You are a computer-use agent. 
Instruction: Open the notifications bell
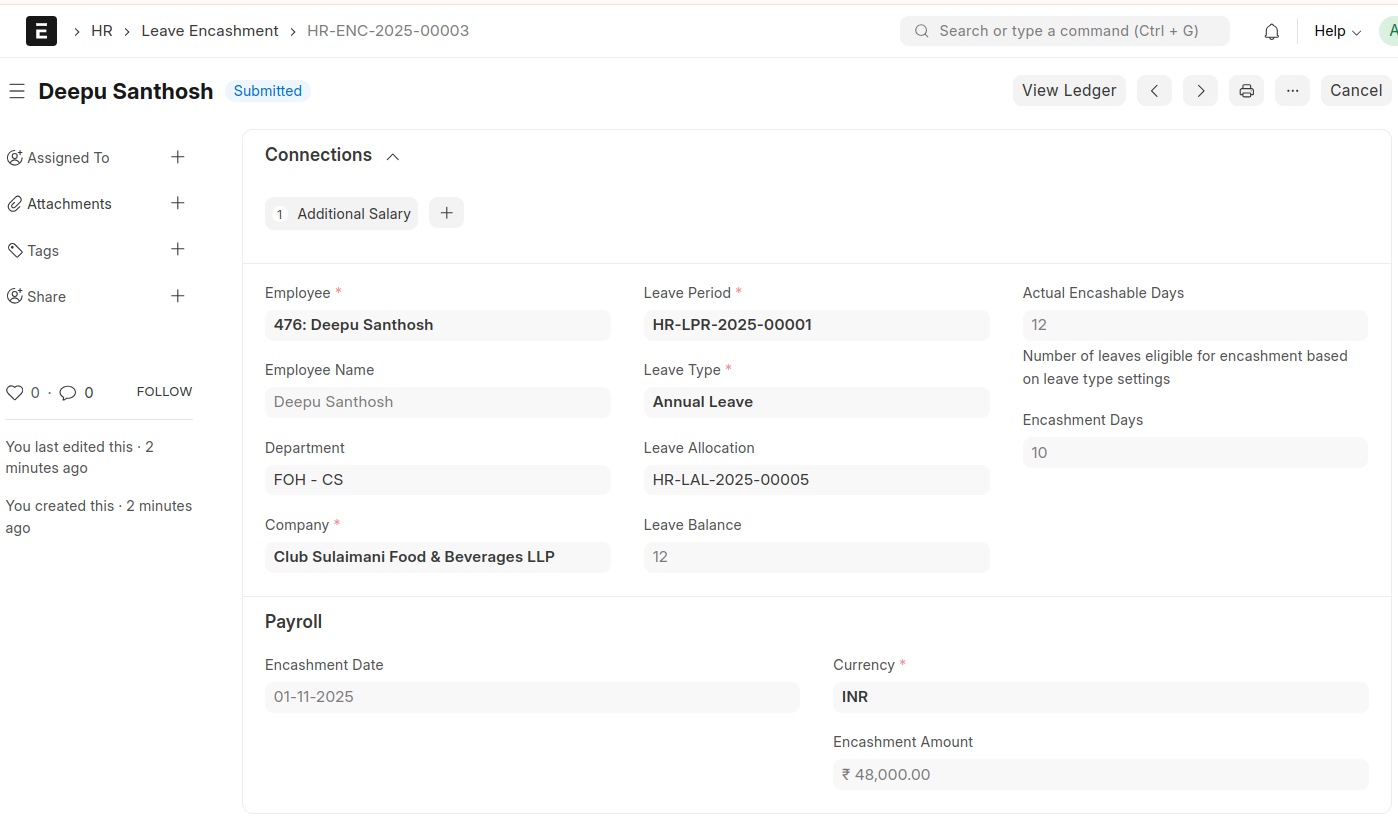click(1271, 31)
